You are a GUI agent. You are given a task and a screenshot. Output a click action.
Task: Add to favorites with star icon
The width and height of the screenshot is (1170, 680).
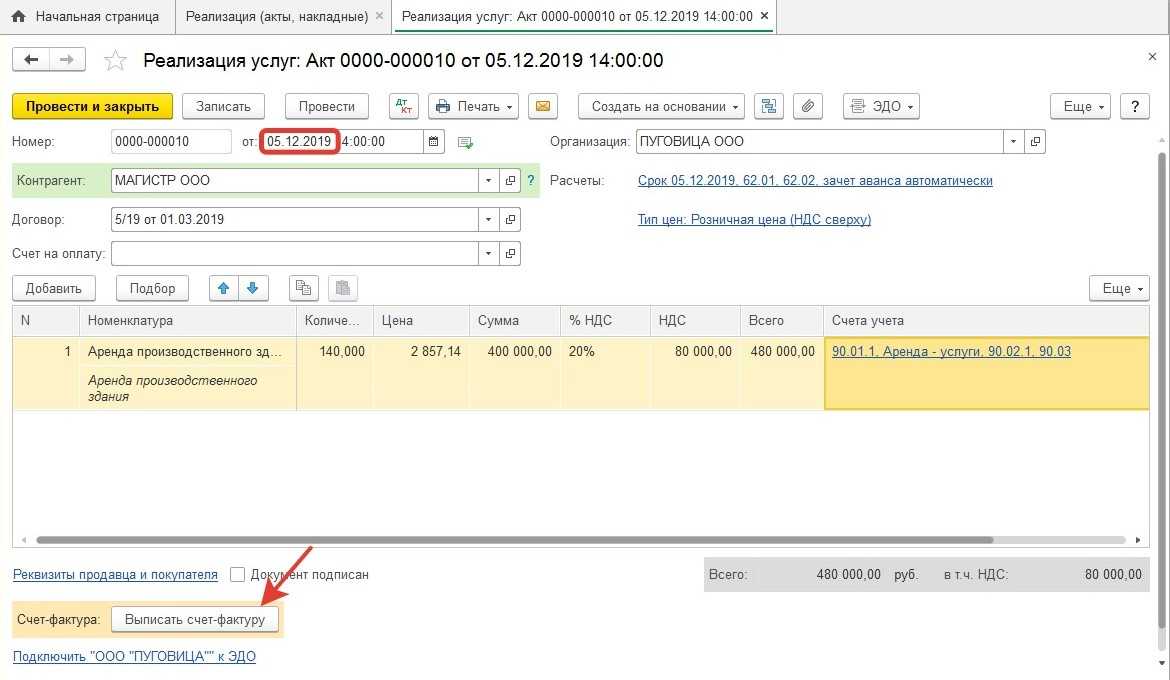[116, 61]
